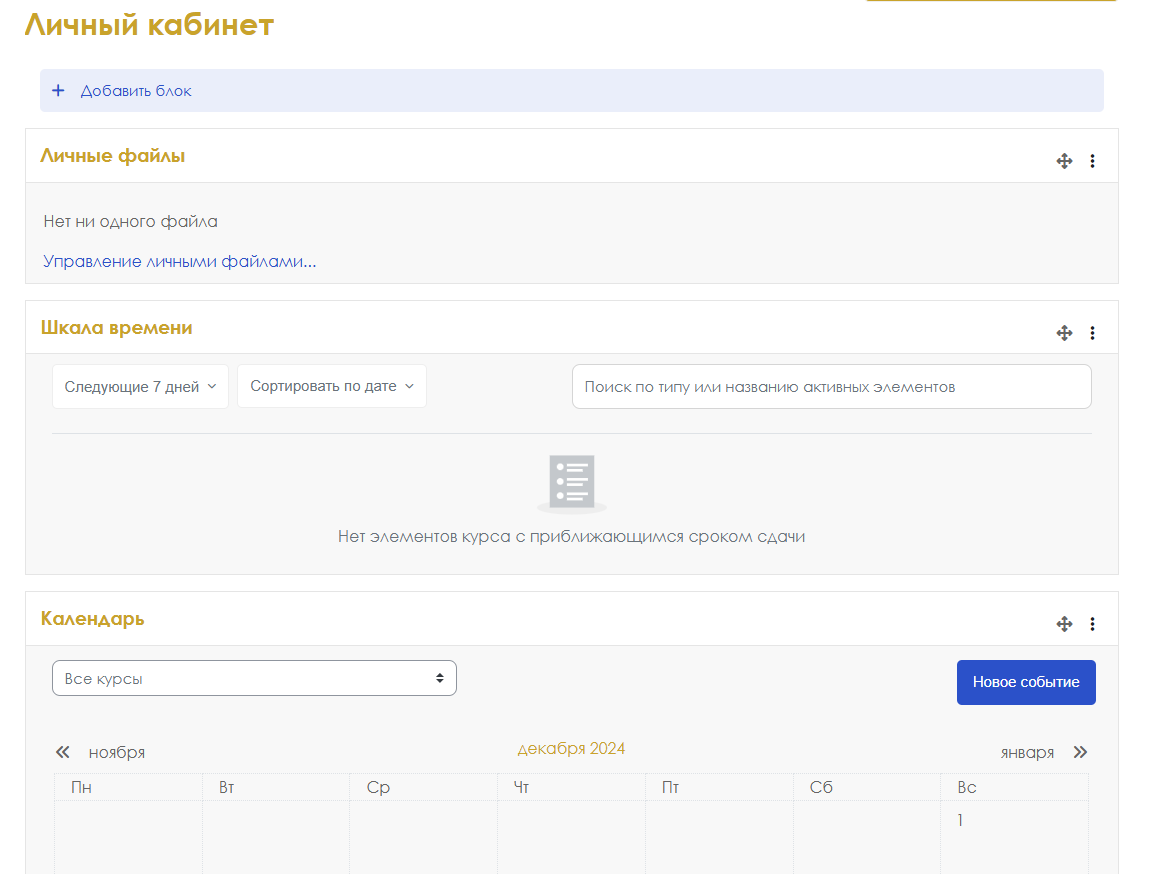This screenshot has height=874, width=1149.
Task: Open Управление личными файлами link
Action: tap(180, 262)
